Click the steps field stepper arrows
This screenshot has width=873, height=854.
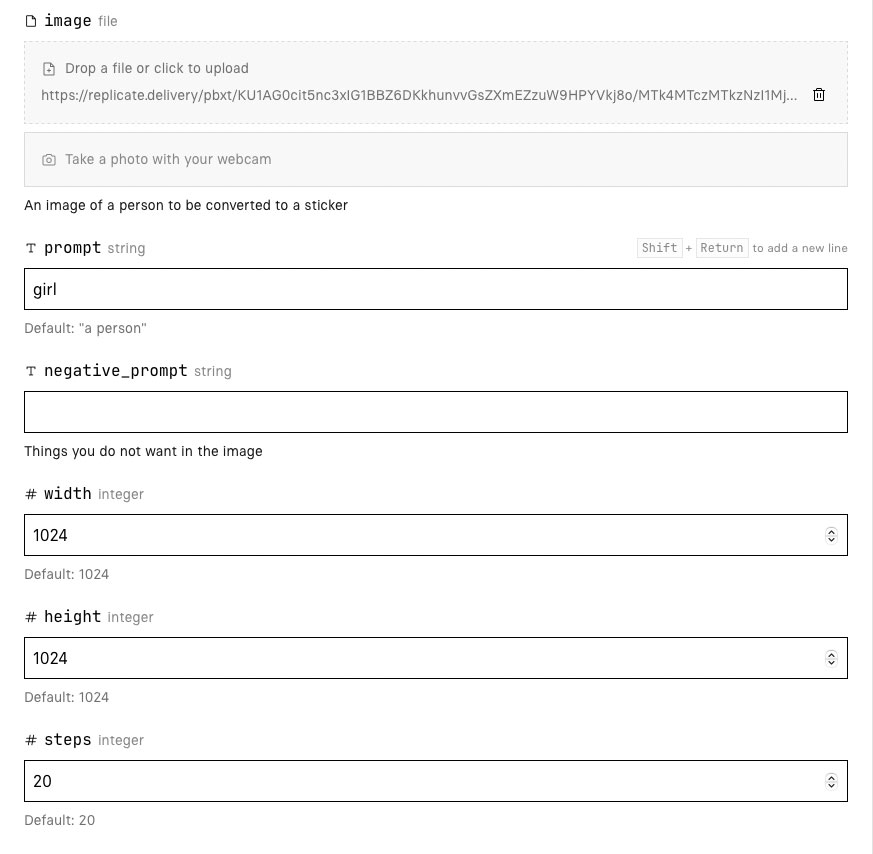click(831, 781)
